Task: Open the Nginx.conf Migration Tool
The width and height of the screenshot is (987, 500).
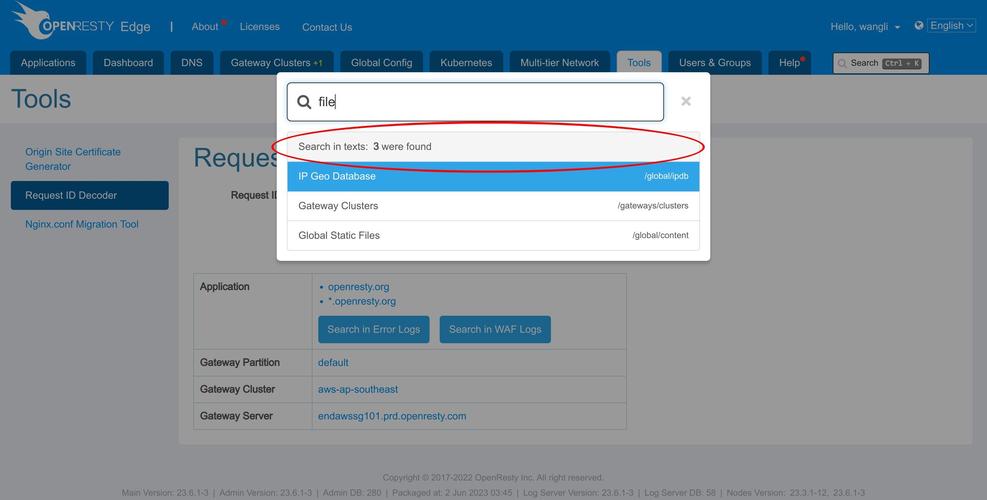Action: (x=82, y=224)
